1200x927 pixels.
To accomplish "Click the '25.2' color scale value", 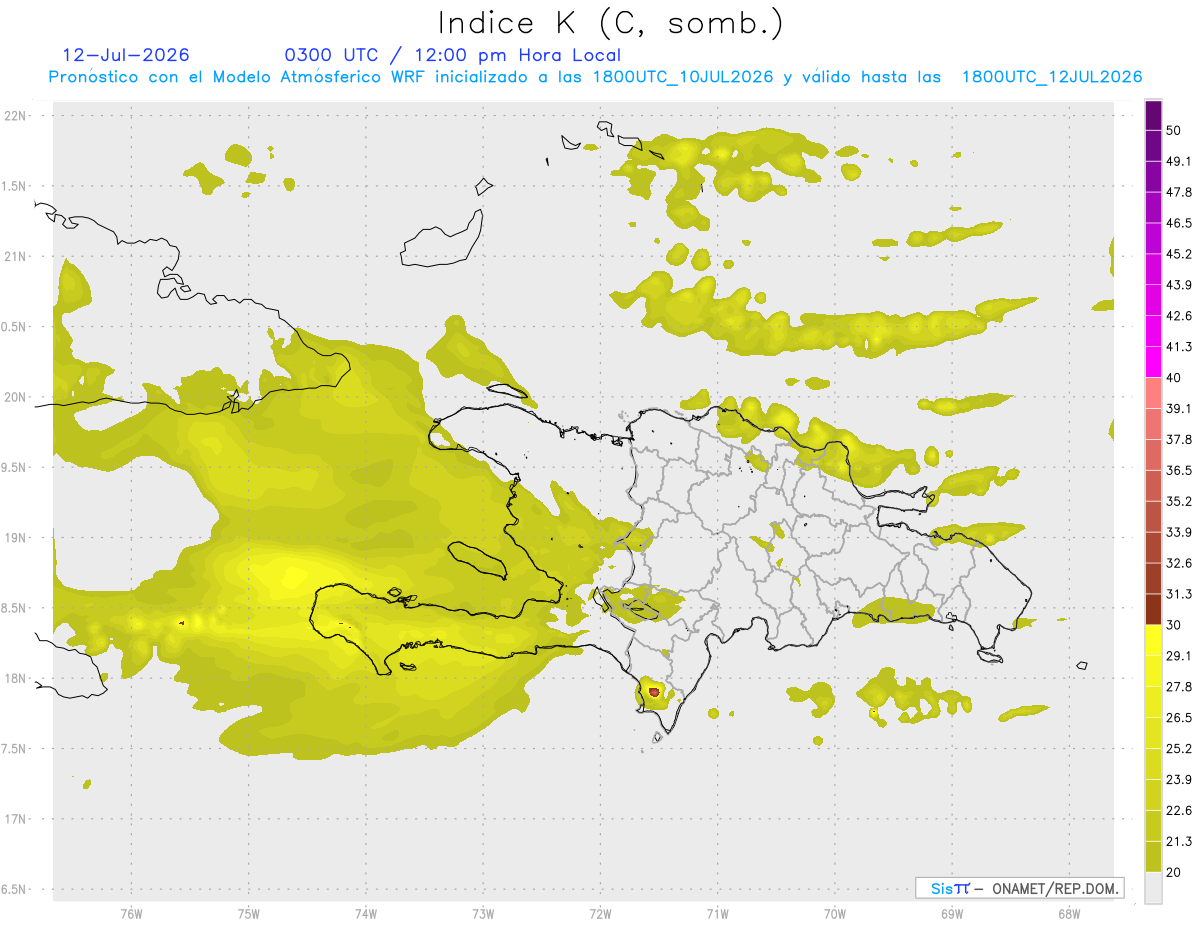I will pos(1178,749).
